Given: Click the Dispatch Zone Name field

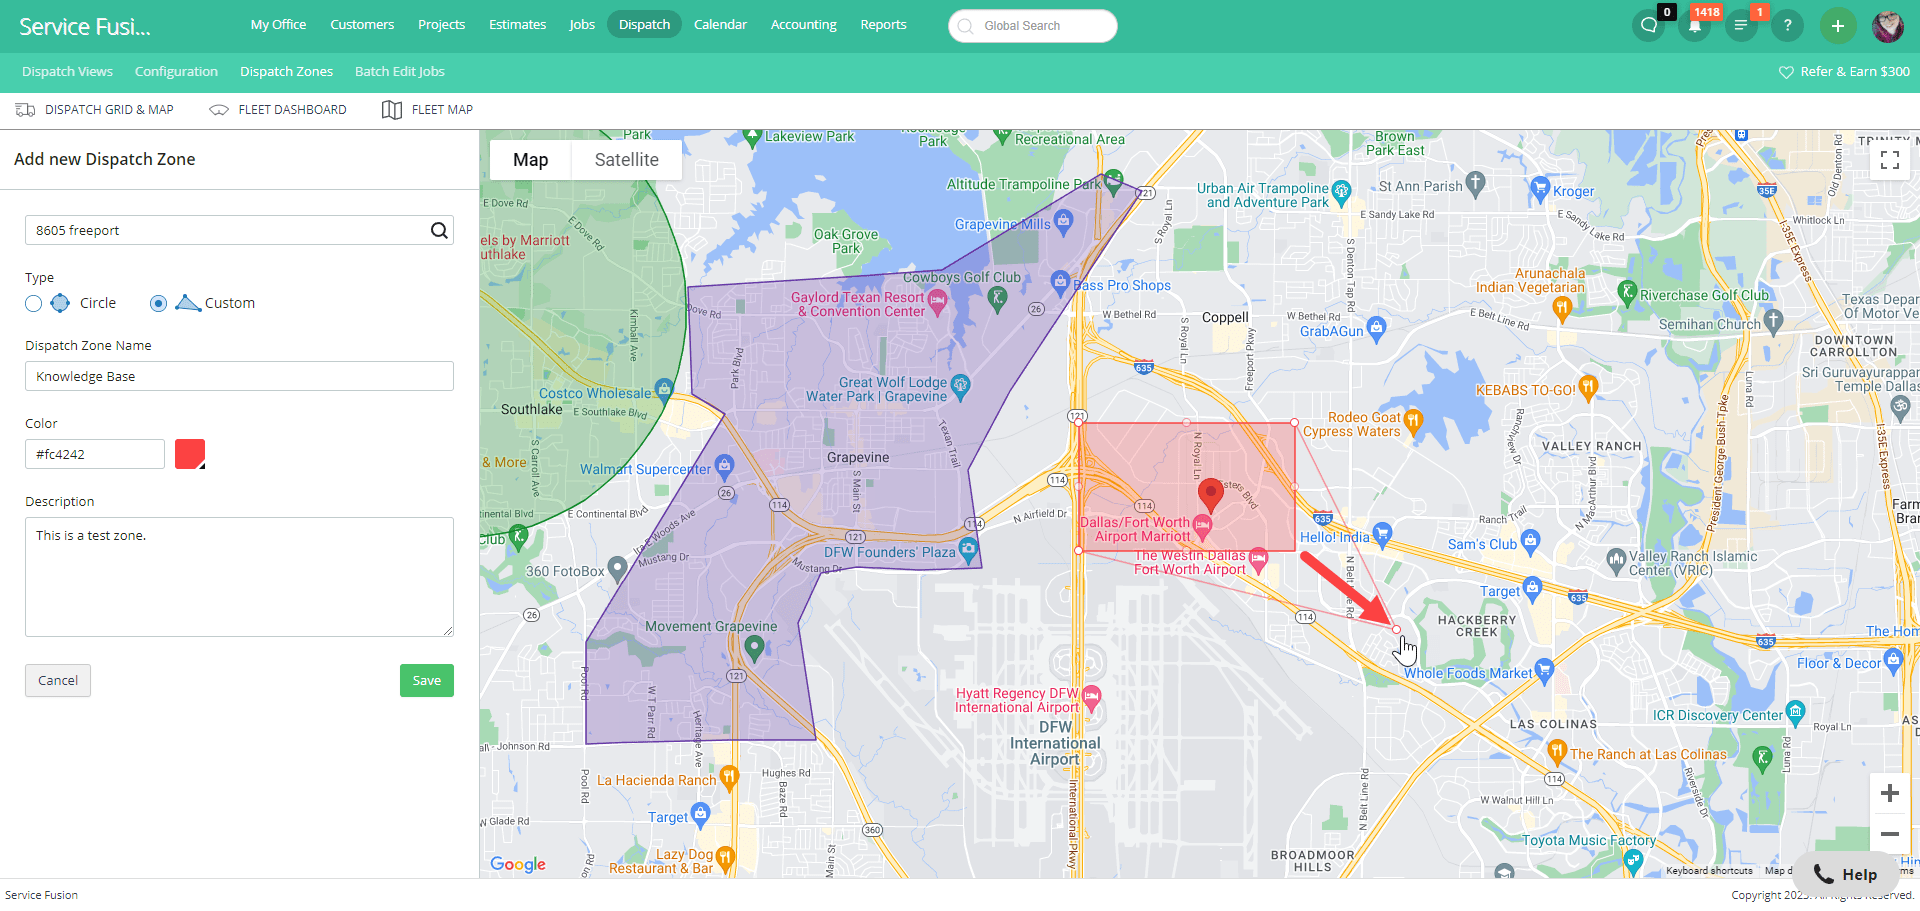Looking at the screenshot, I should [x=239, y=377].
